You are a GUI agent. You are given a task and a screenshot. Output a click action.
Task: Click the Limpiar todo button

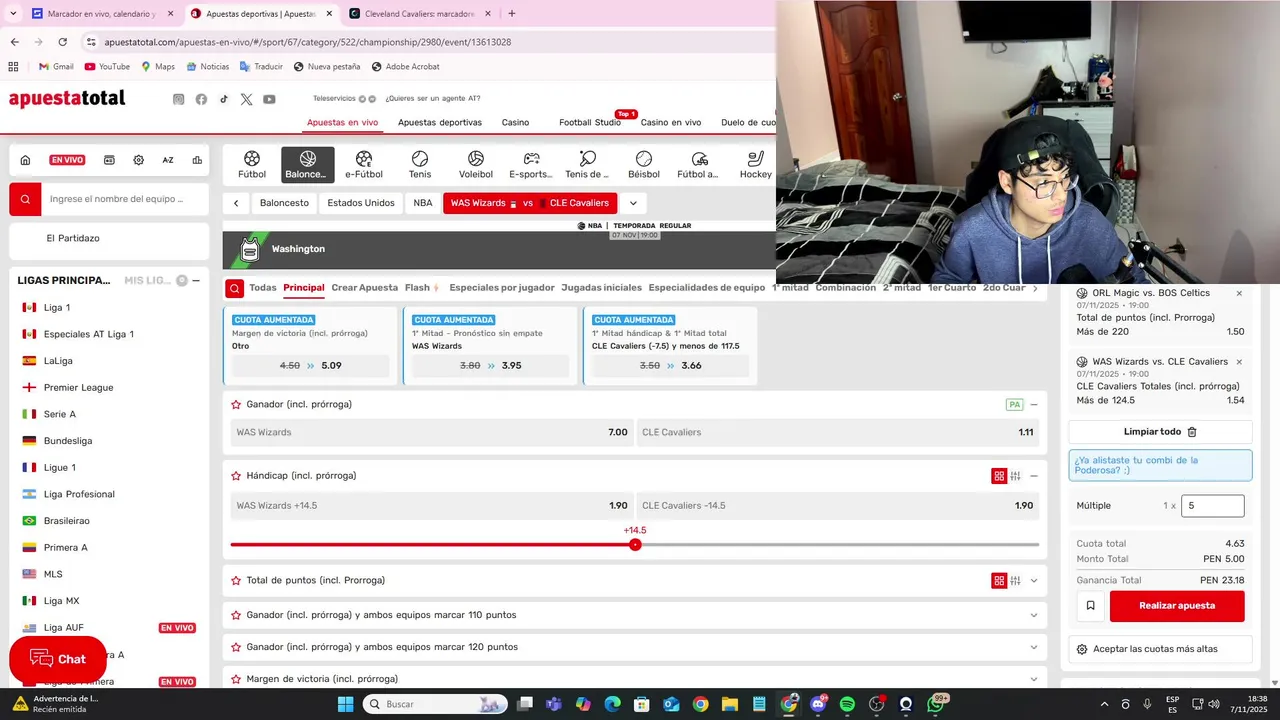pos(1160,432)
